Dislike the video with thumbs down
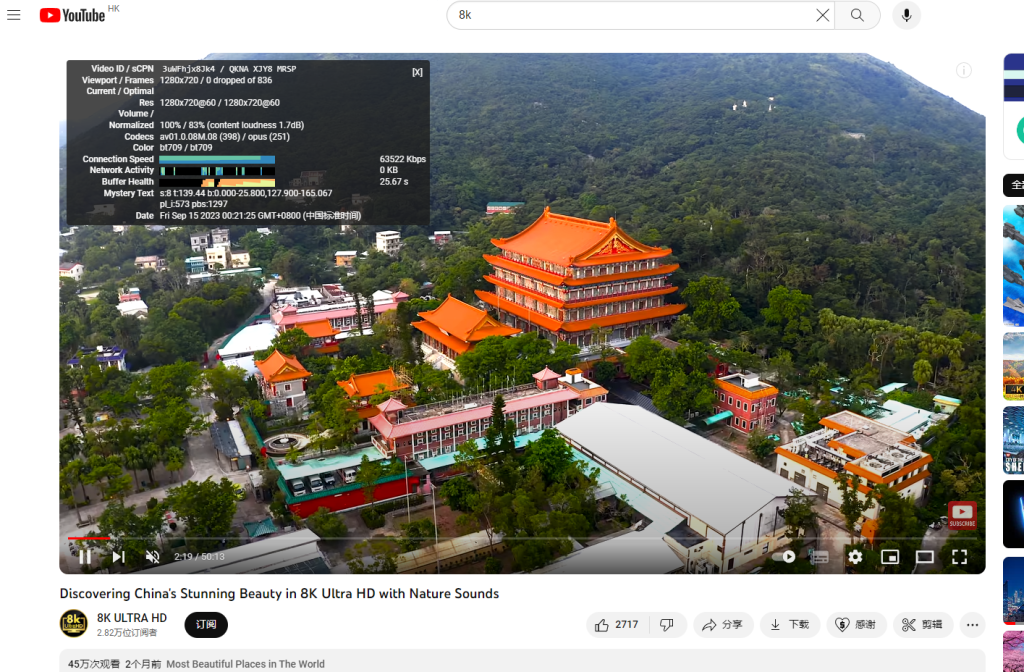This screenshot has height=672, width=1024. pyautogui.click(x=667, y=625)
